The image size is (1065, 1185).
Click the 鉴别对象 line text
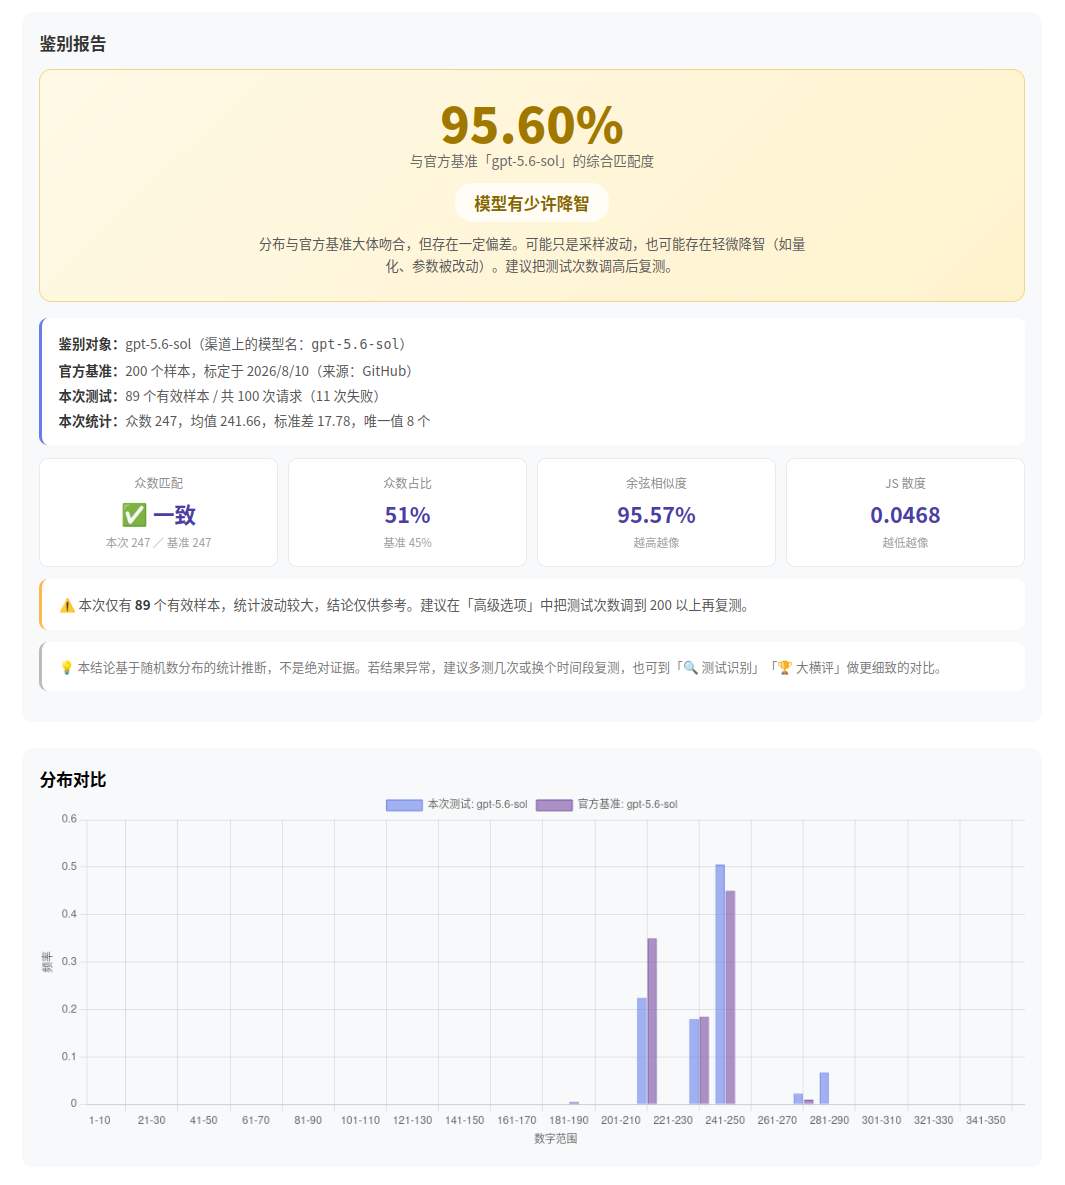[231, 344]
